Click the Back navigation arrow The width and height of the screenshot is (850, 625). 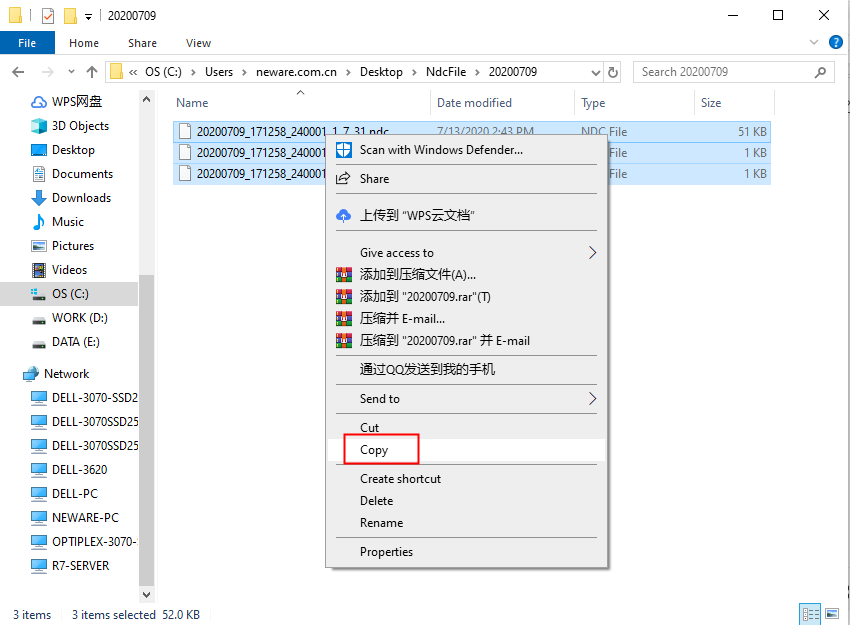pyautogui.click(x=18, y=72)
